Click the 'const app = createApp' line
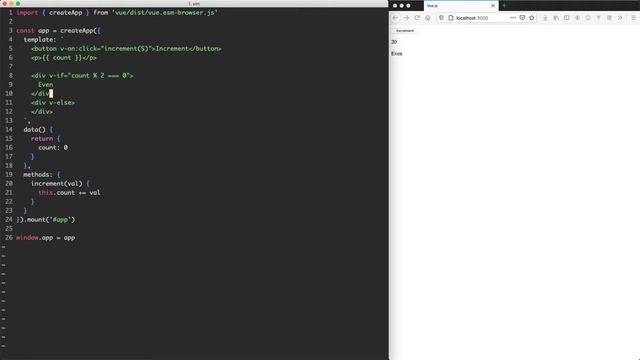 click(x=58, y=31)
